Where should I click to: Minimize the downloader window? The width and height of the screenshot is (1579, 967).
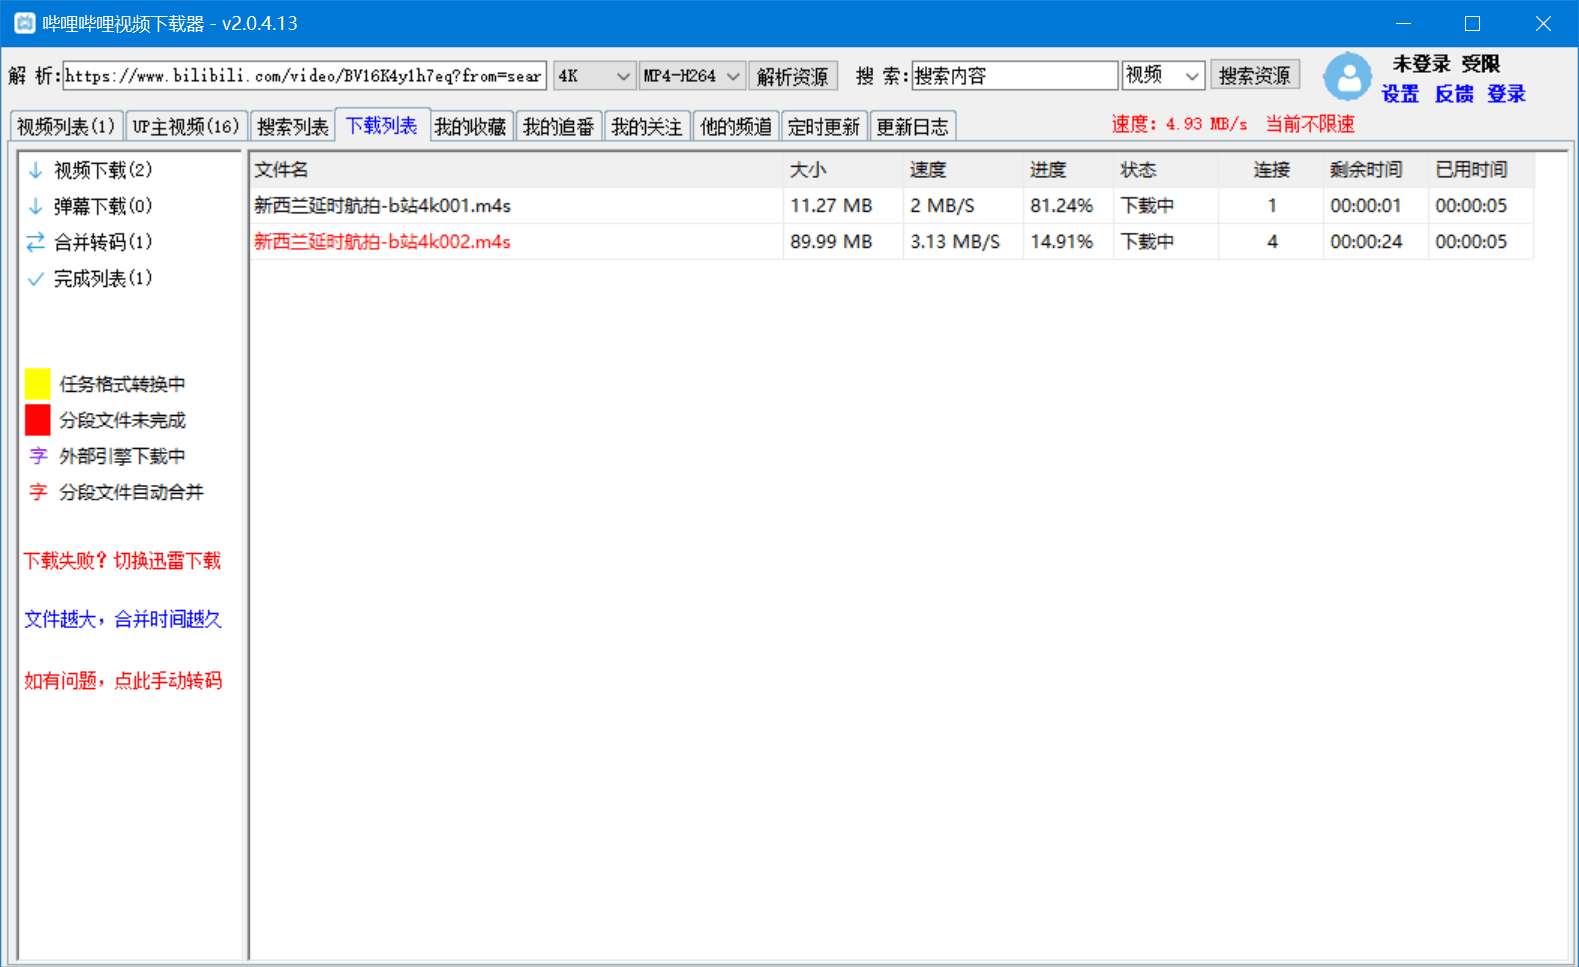coord(1403,23)
